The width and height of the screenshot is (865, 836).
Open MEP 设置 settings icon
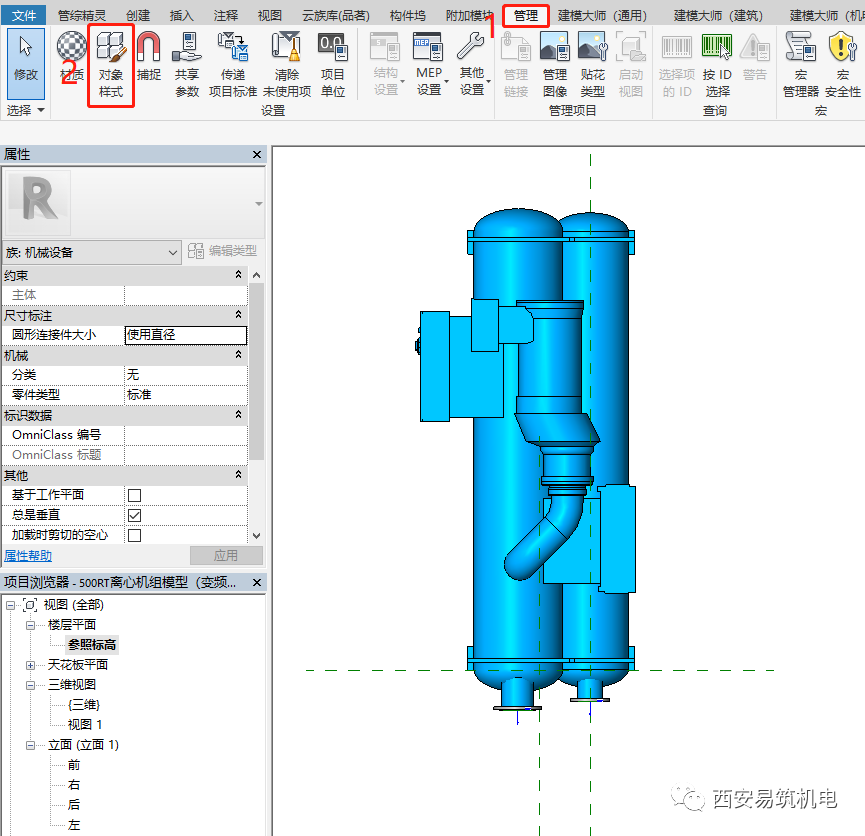[x=428, y=62]
